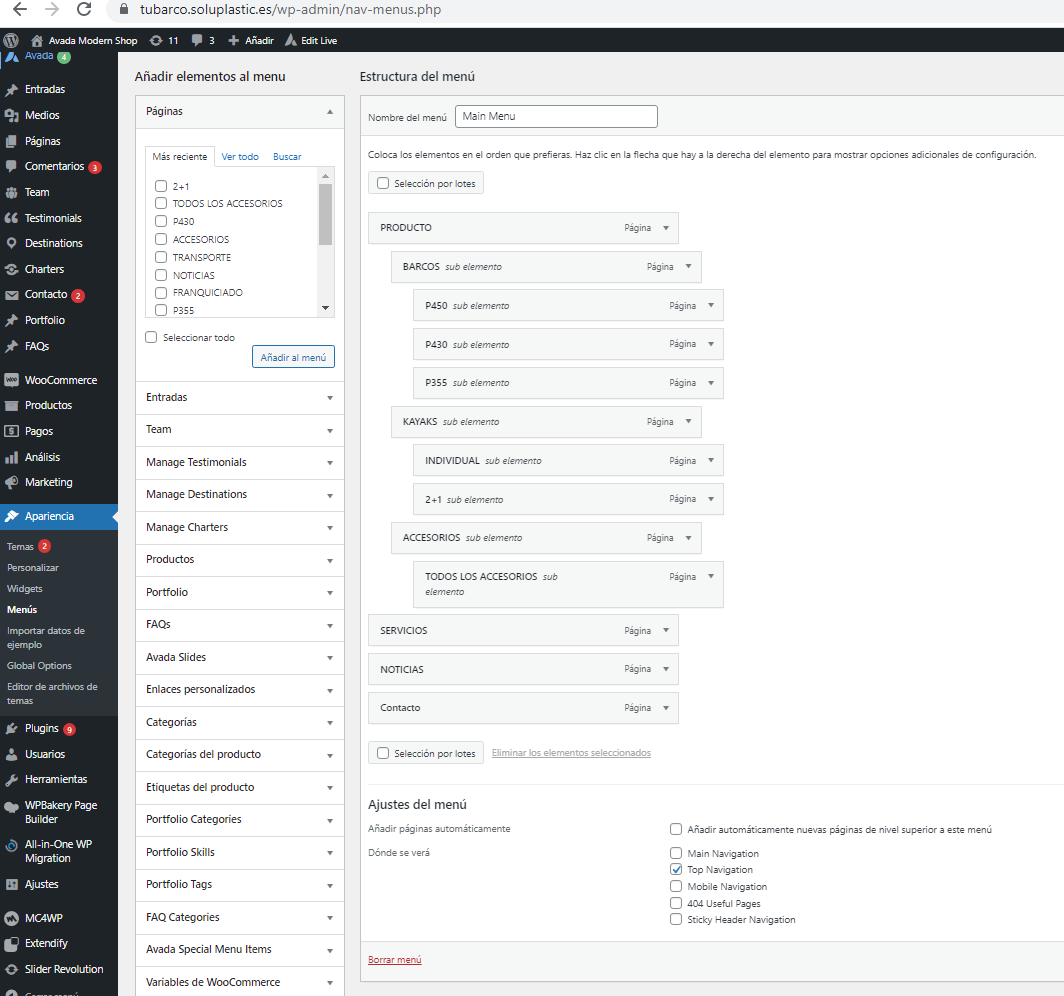Collapse the Páginas panel arrow
This screenshot has width=1064, height=996.
pyautogui.click(x=330, y=111)
